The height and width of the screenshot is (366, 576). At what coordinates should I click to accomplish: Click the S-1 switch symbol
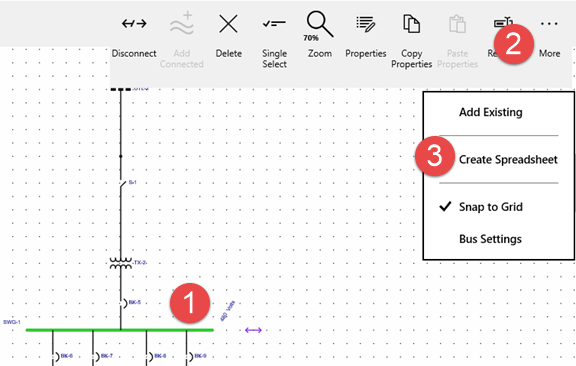[x=122, y=183]
